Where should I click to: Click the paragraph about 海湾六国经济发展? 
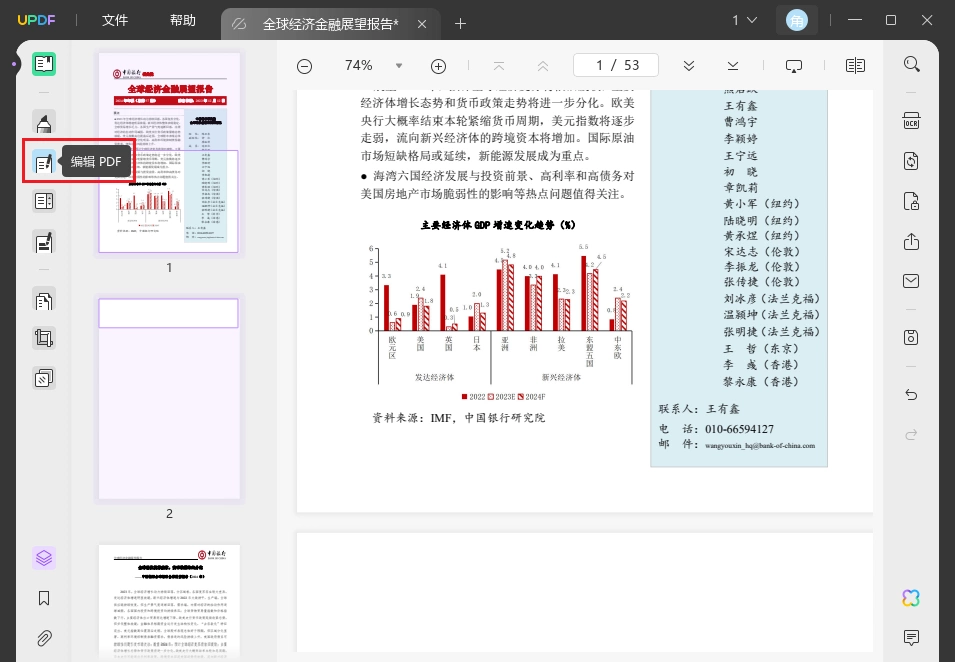tap(498, 185)
